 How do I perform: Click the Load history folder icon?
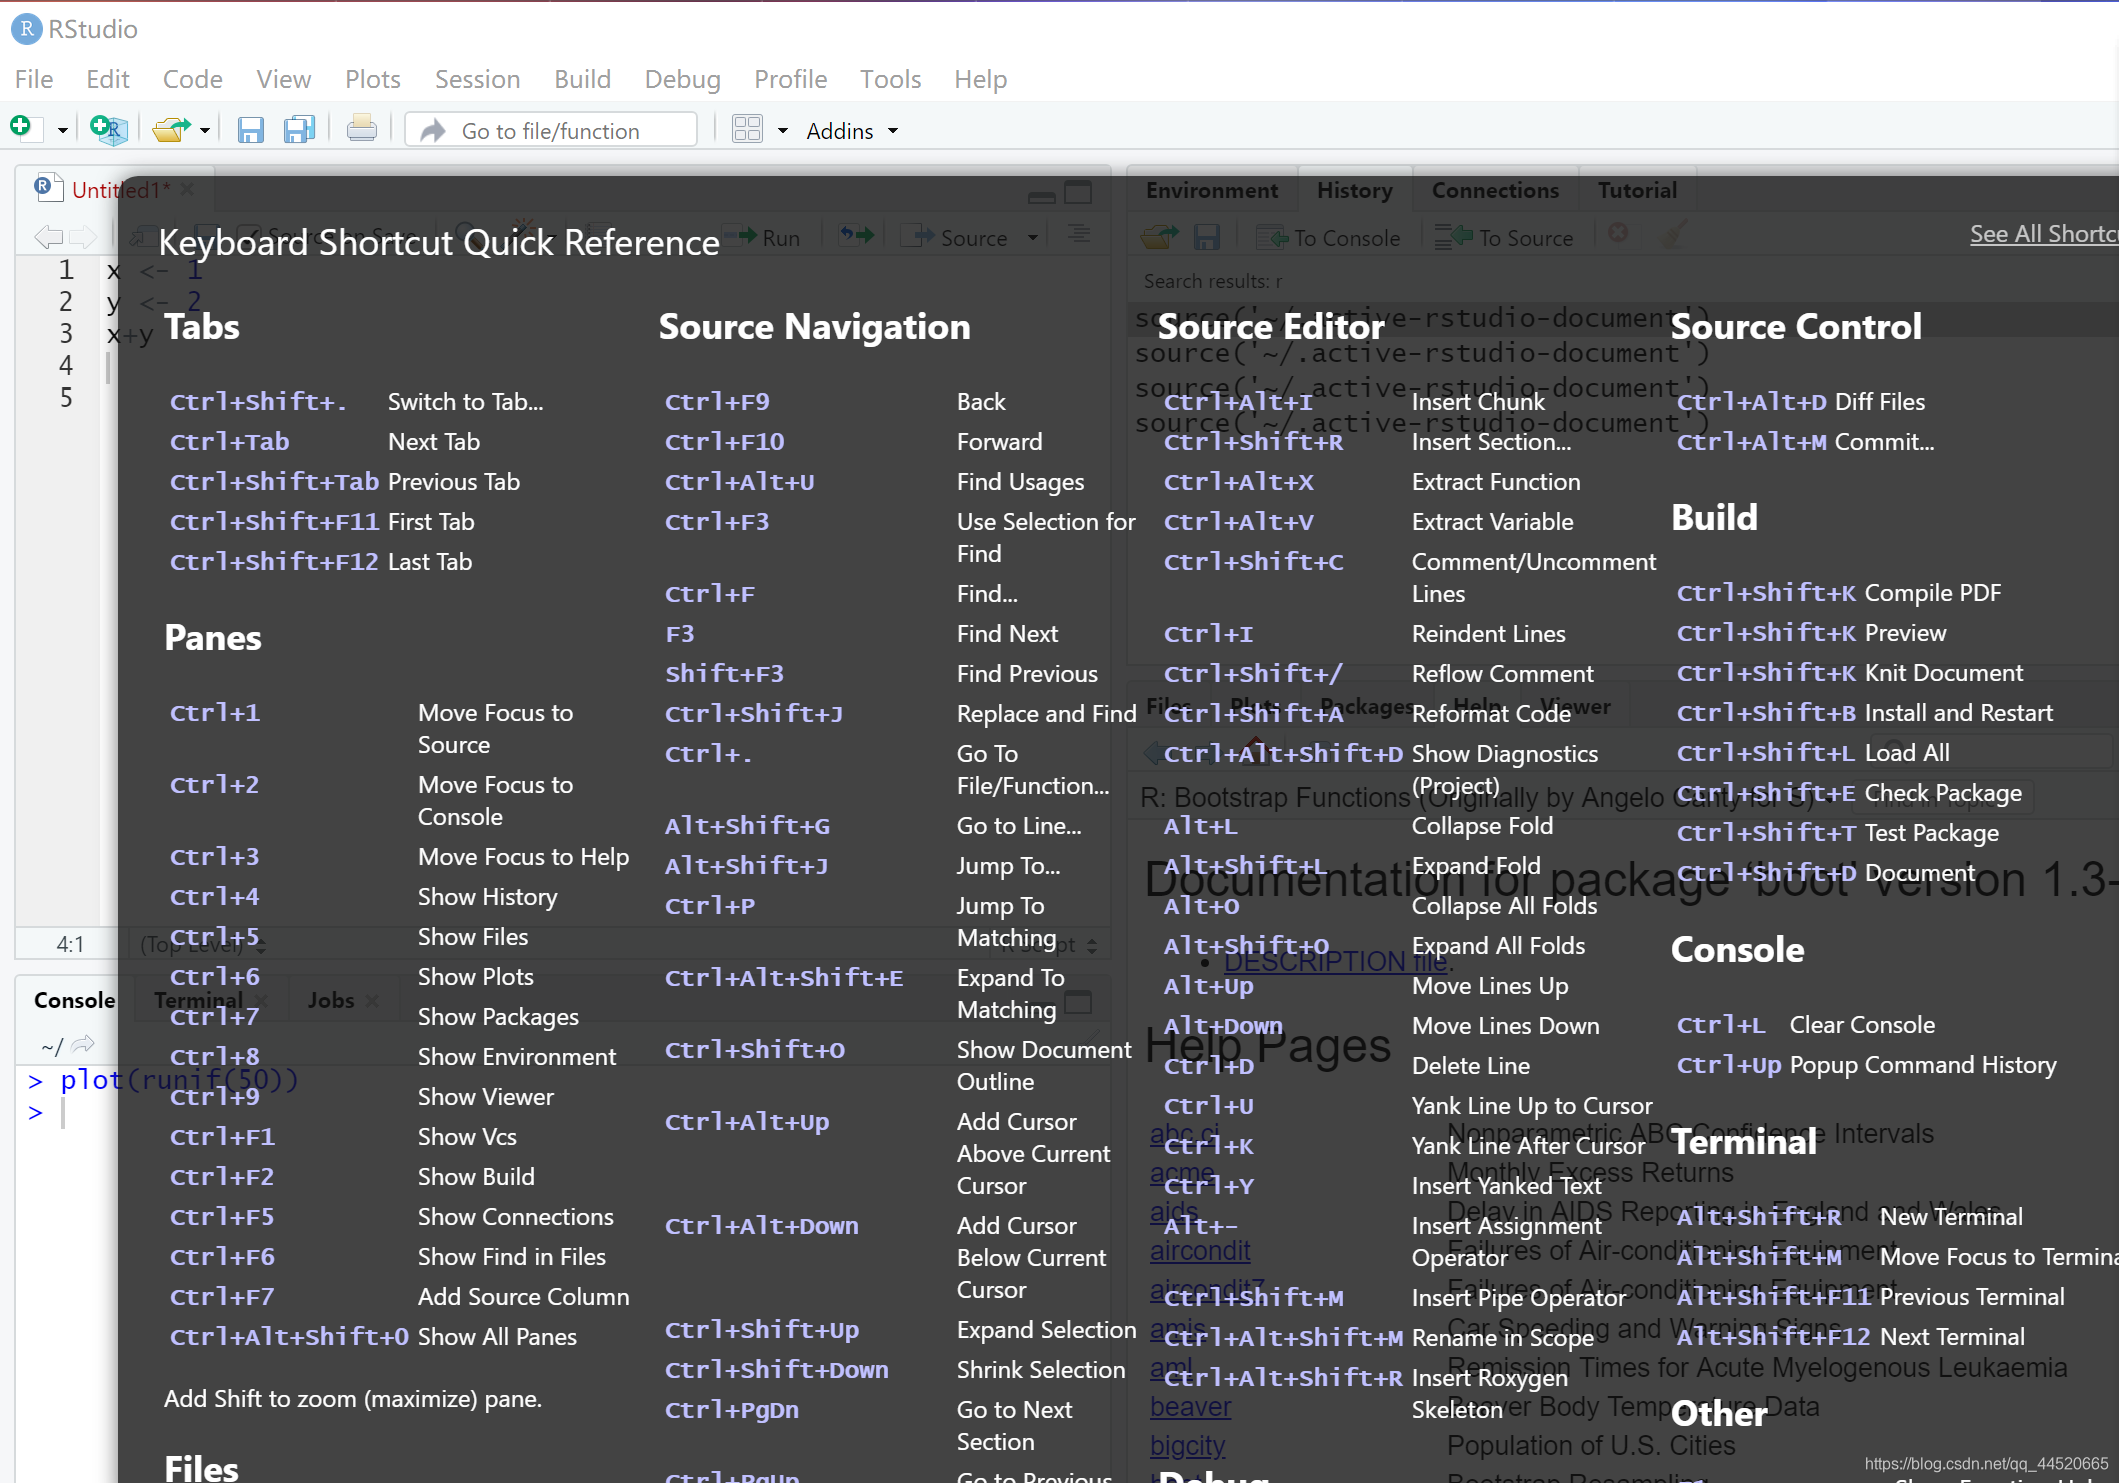click(1159, 237)
